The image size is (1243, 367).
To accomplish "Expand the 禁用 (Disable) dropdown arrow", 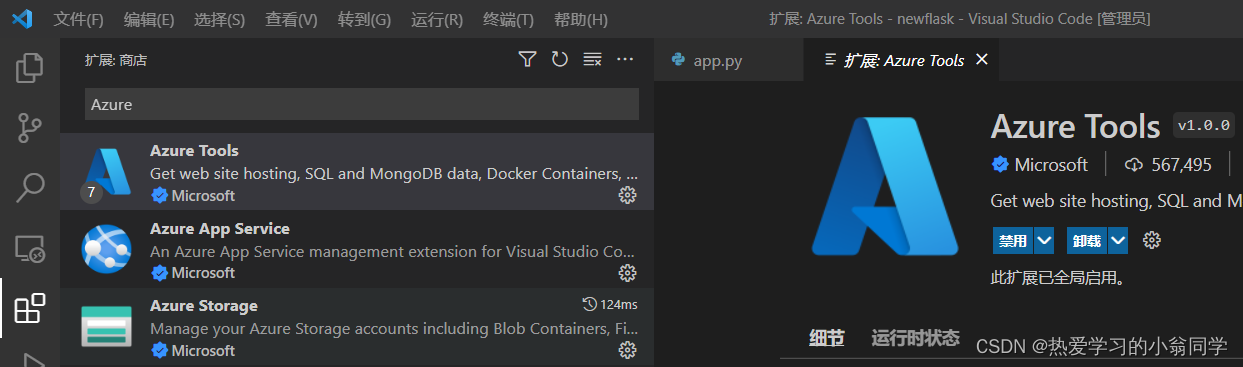I will (x=1044, y=240).
